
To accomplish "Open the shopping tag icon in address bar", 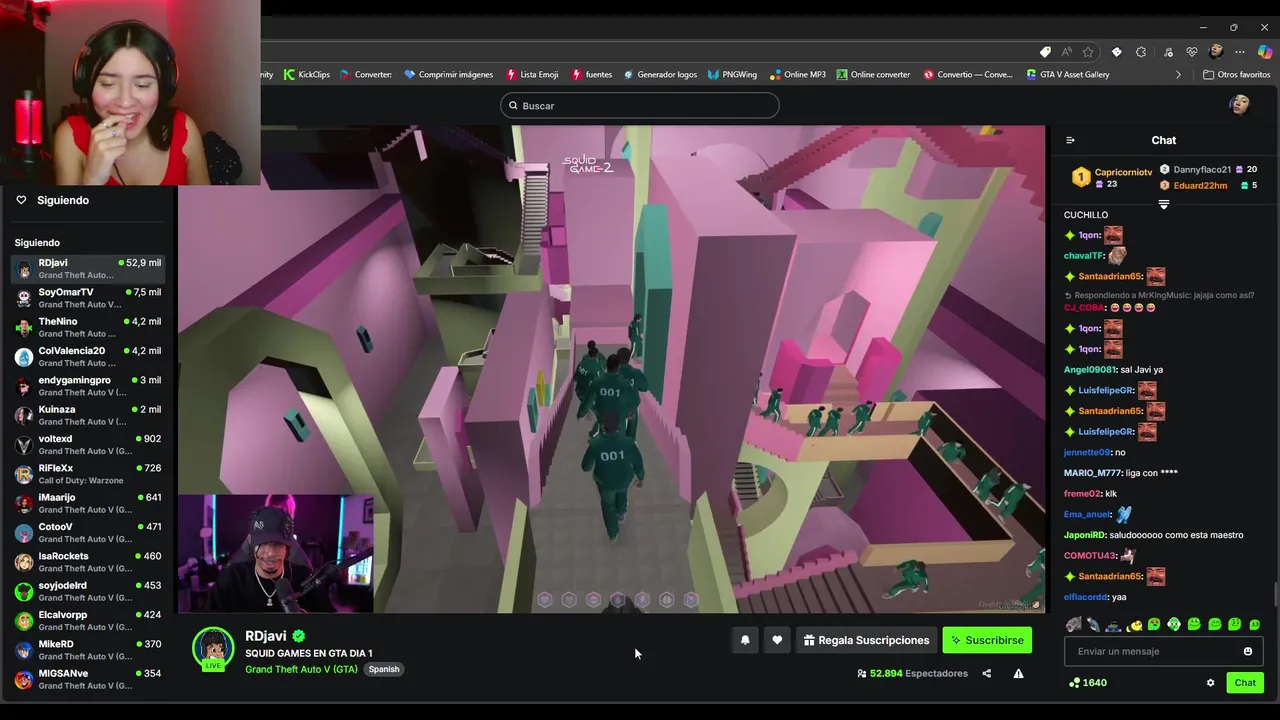I will click(x=1045, y=52).
